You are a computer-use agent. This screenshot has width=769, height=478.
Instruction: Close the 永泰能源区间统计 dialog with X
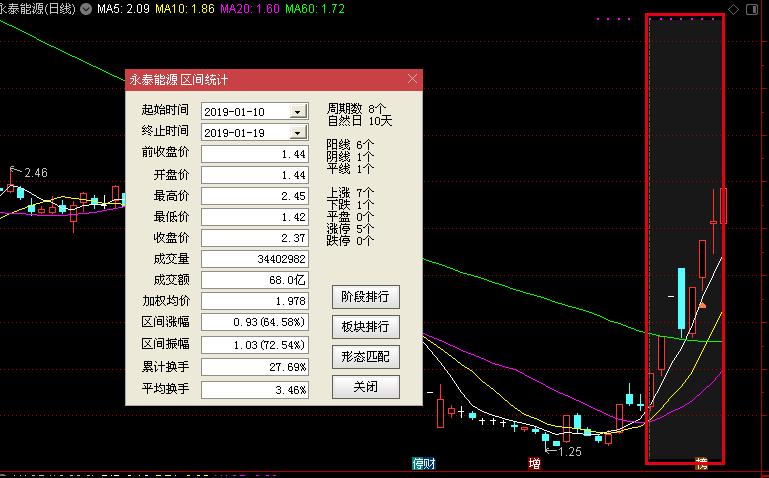pyautogui.click(x=412, y=79)
